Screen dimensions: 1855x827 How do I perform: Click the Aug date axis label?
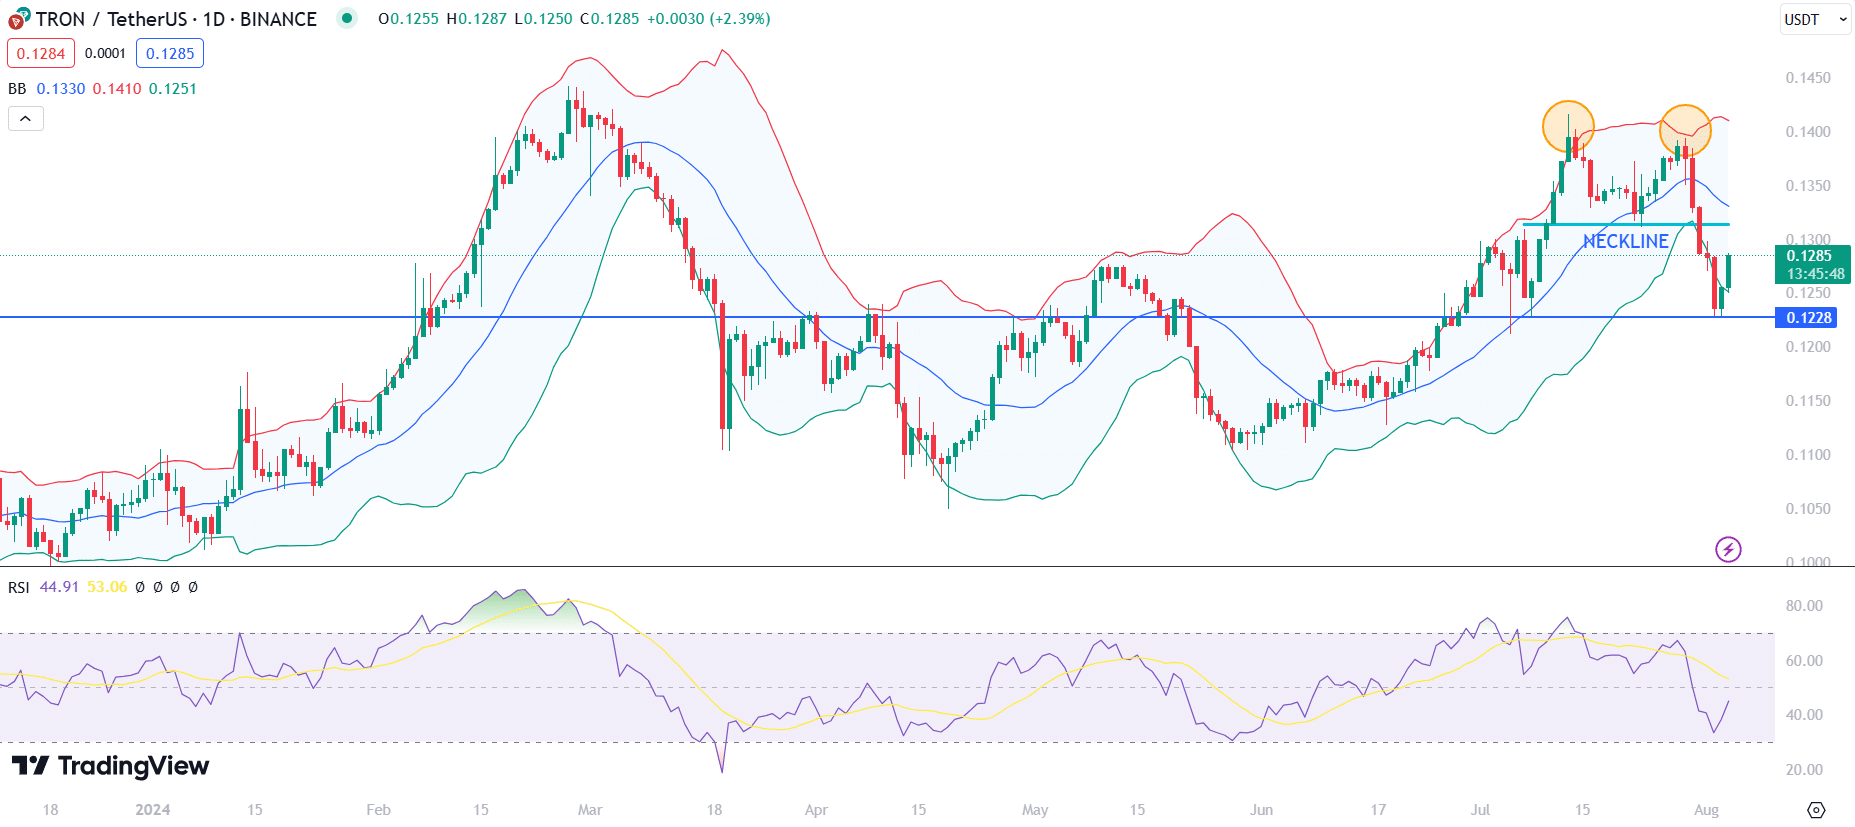(x=1707, y=810)
